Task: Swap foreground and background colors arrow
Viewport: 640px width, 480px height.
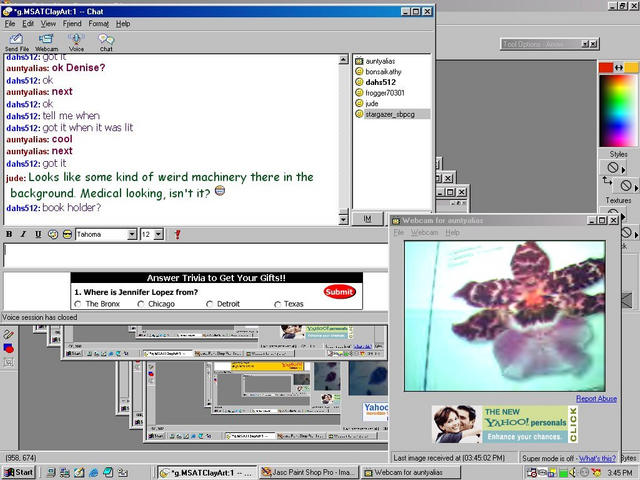Action: pyautogui.click(x=619, y=68)
